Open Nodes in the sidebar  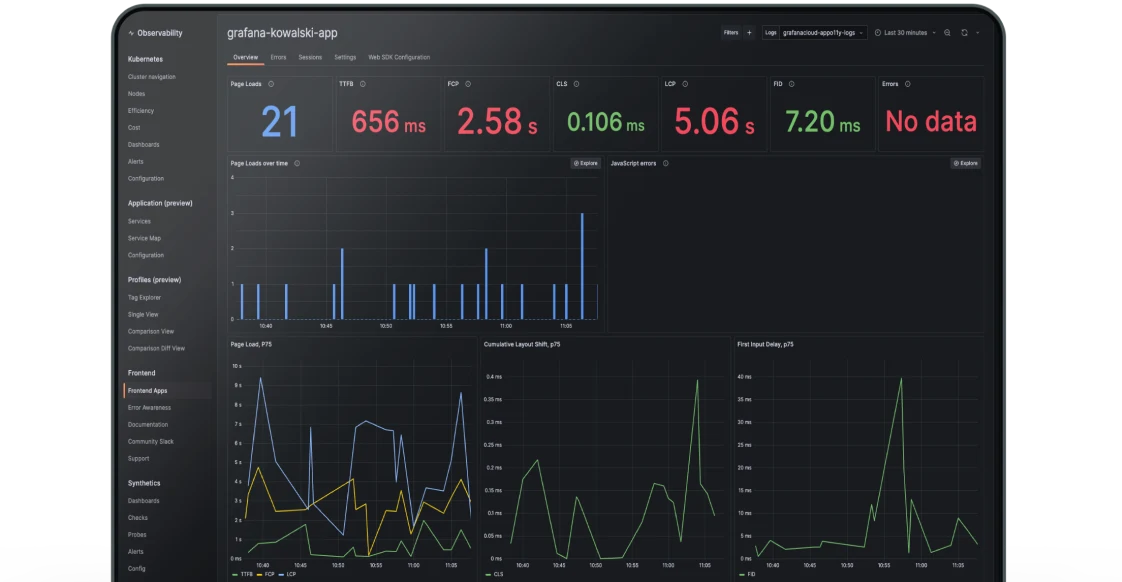coord(137,94)
